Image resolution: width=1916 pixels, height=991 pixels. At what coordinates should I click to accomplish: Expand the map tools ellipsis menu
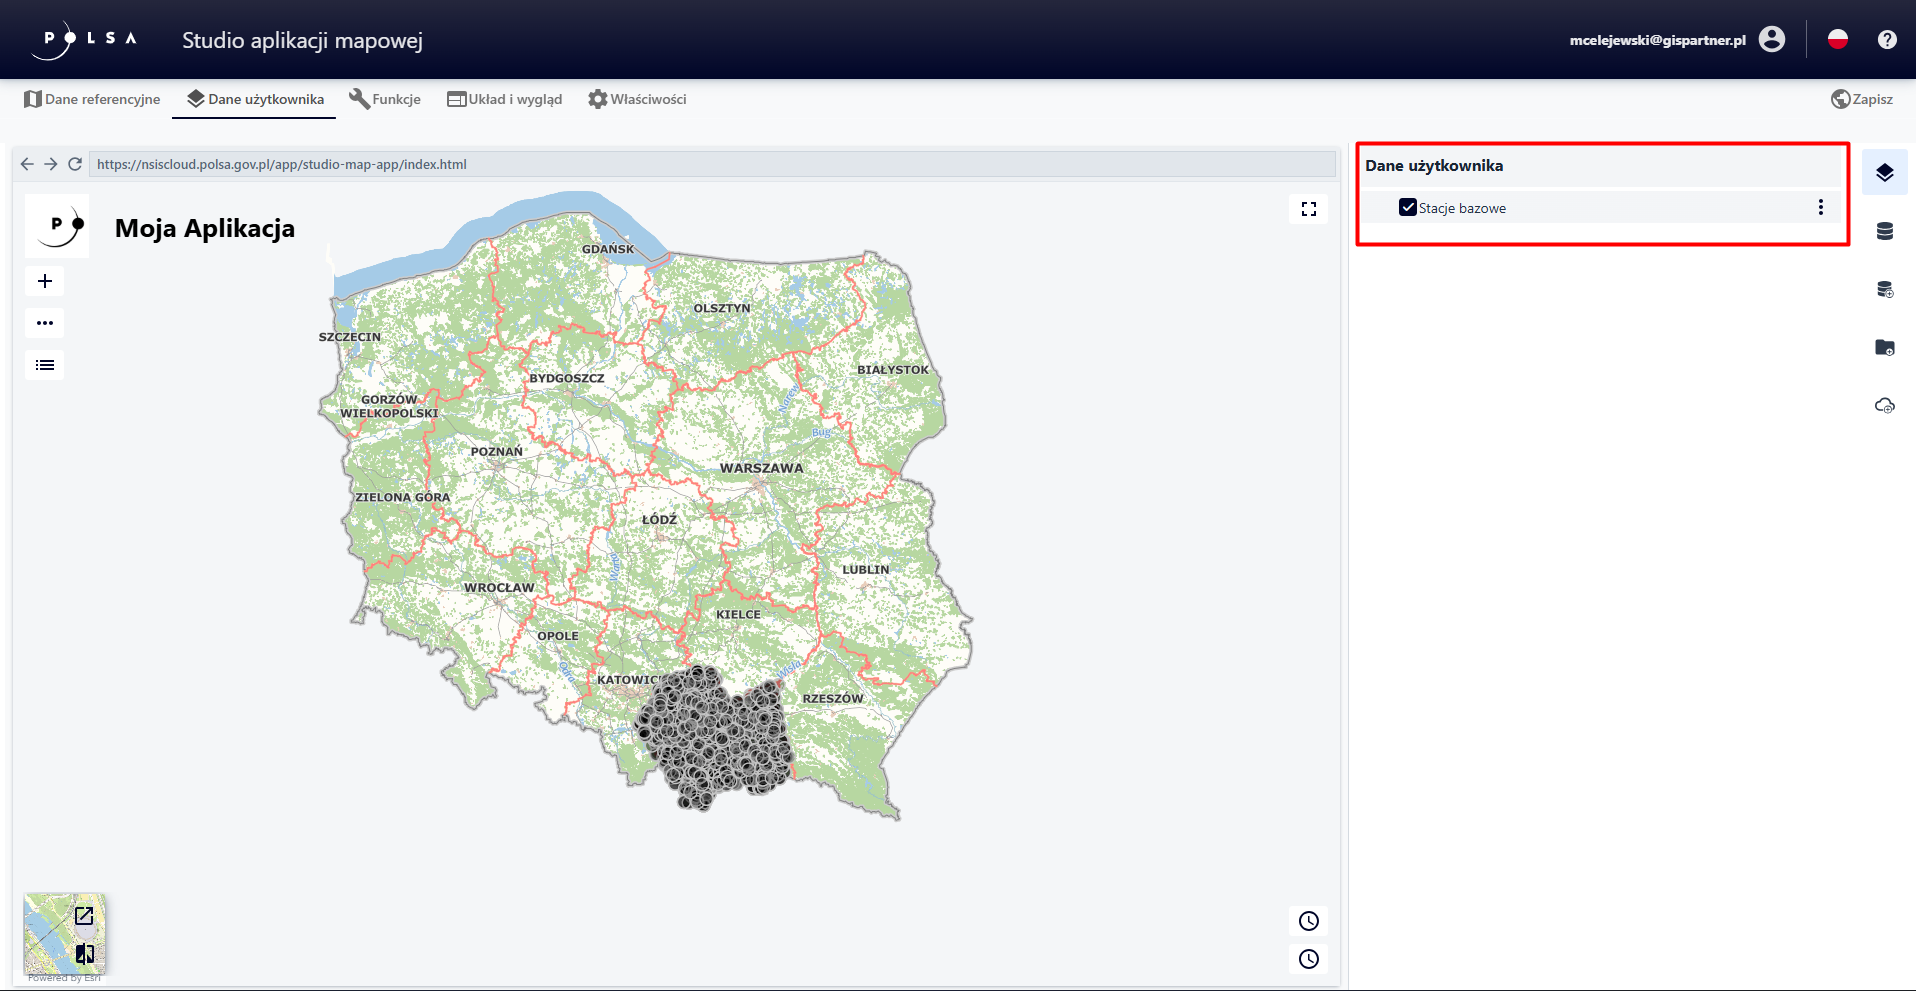(45, 323)
